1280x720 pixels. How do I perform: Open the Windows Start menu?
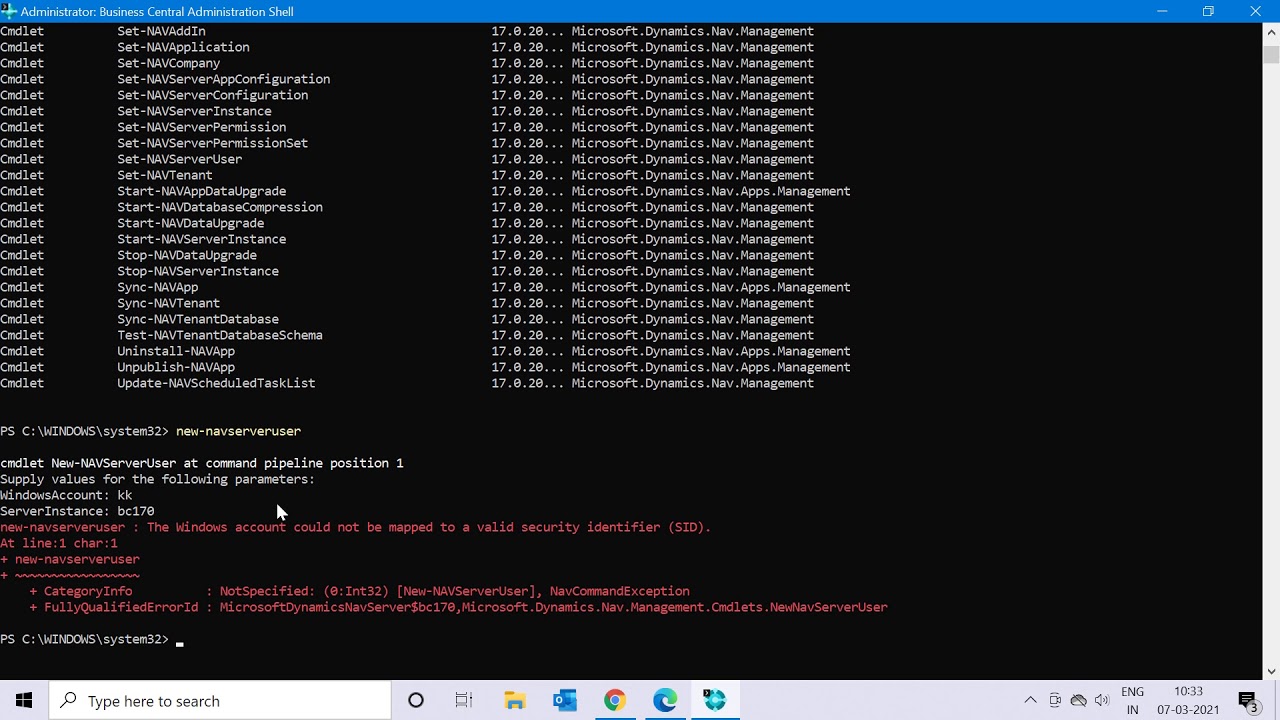24,700
